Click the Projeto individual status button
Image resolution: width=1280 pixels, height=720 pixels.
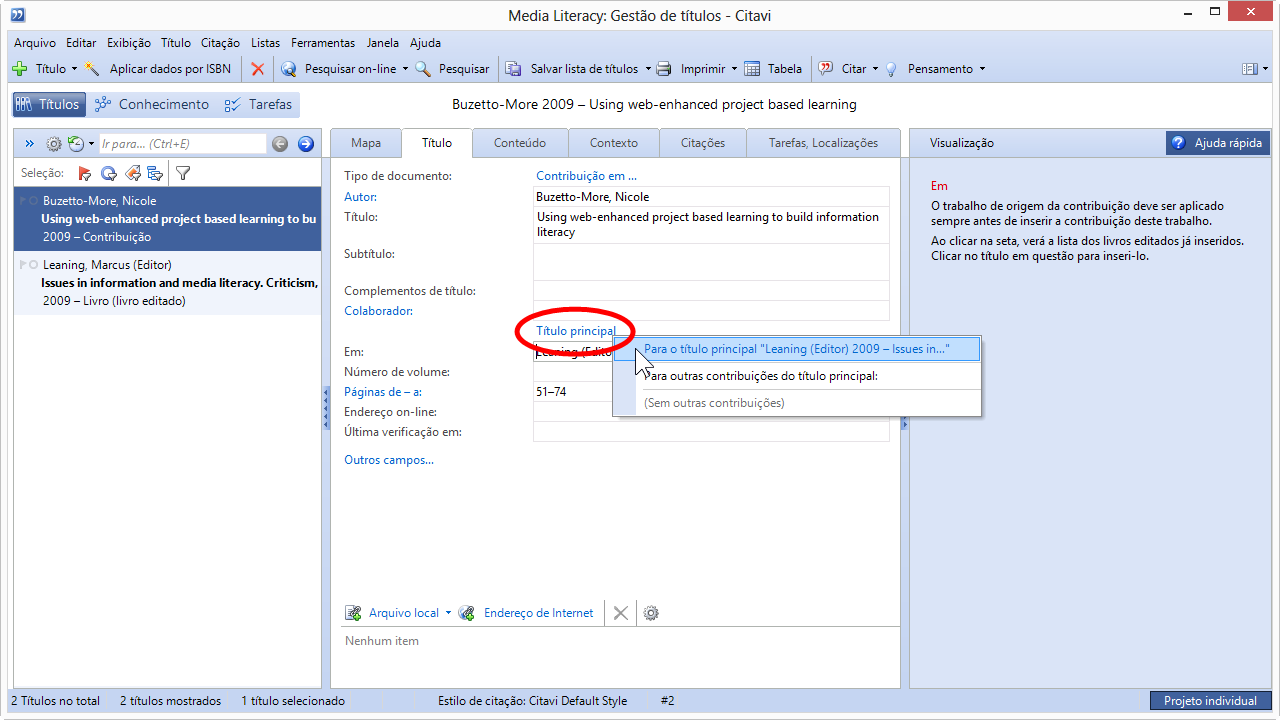(1210, 701)
